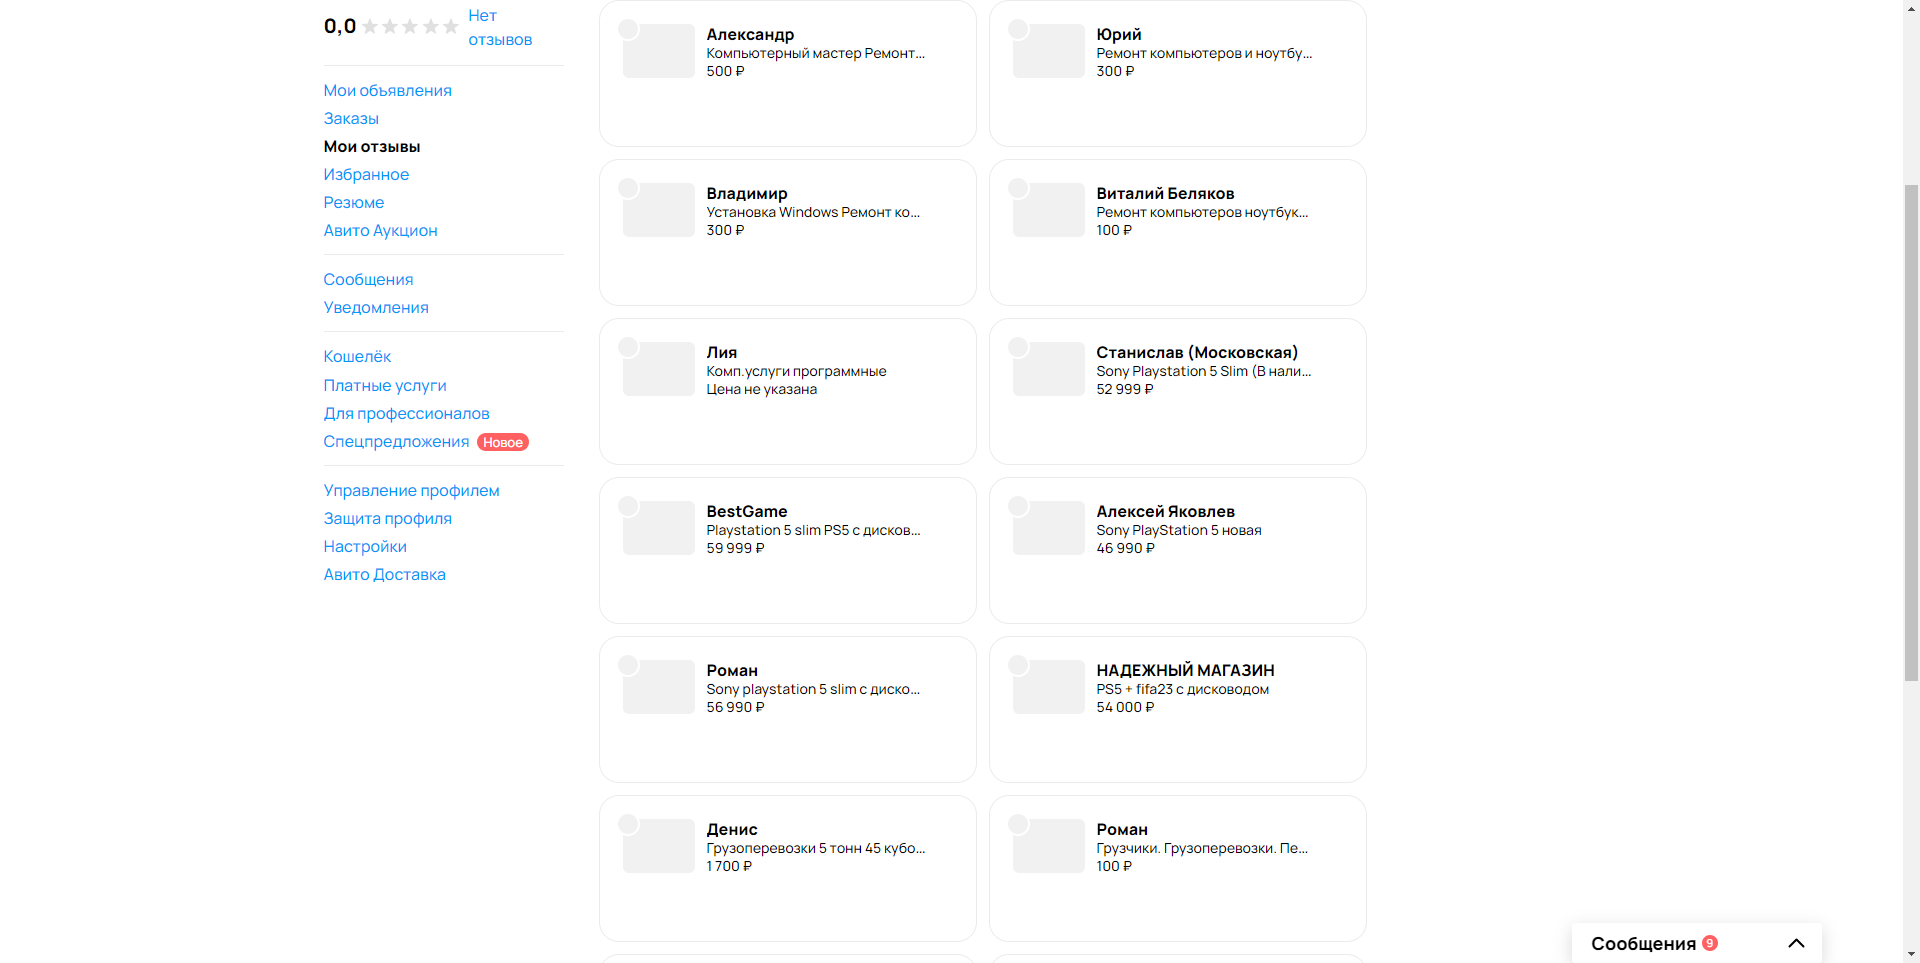The width and height of the screenshot is (1920, 963).
Task: Open Александр's listing thumbnail
Action: point(658,51)
